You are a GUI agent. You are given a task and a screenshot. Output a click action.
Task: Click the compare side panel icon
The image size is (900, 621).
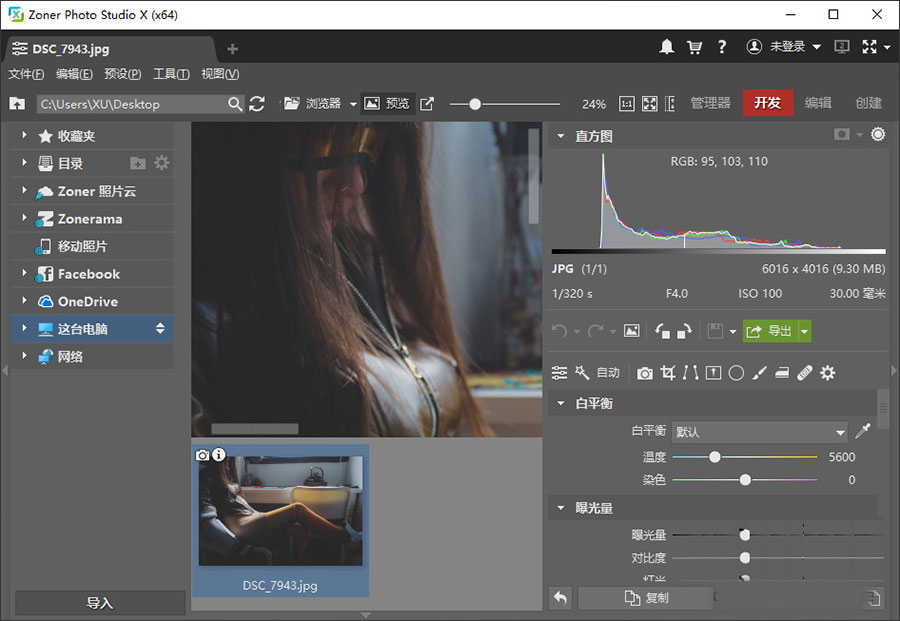(670, 103)
